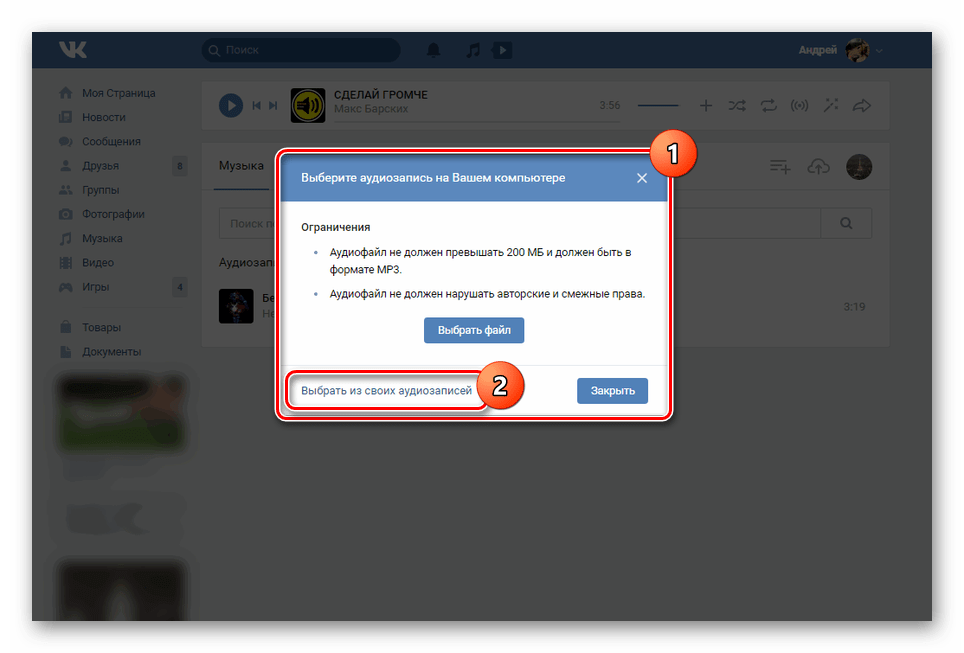Click the round avatar beside upload icon

point(859,167)
